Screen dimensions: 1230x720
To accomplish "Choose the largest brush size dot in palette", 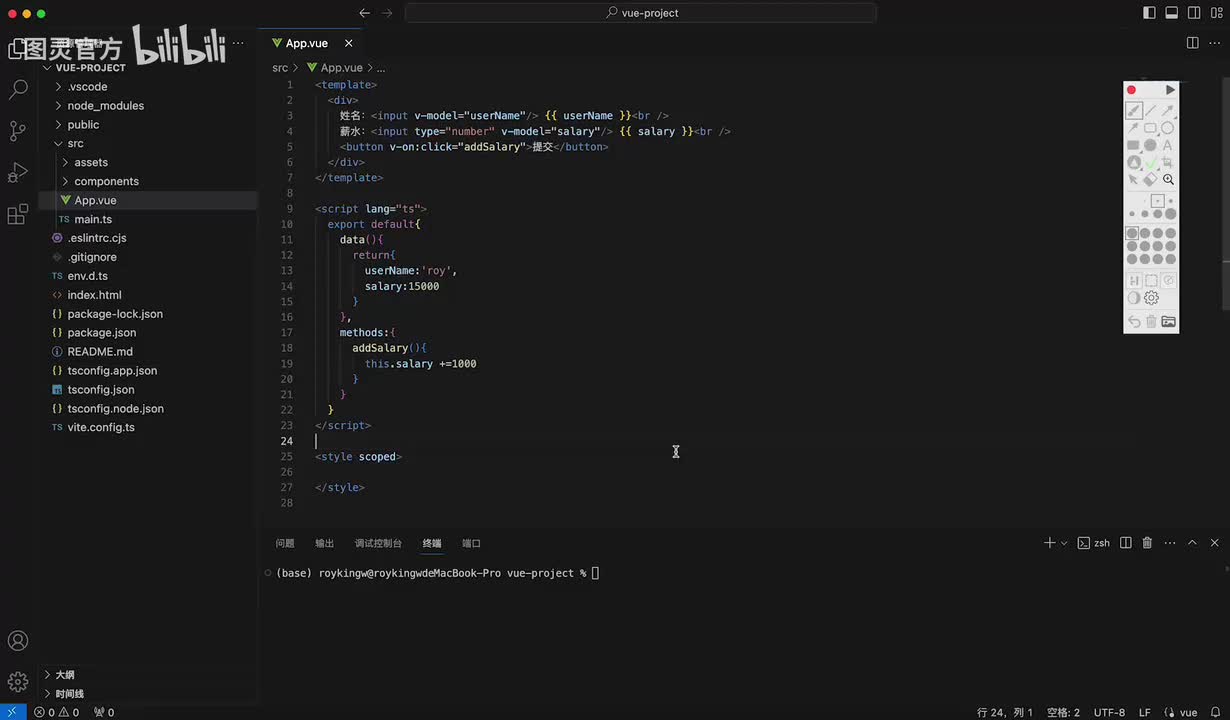I will pyautogui.click(x=1170, y=213).
